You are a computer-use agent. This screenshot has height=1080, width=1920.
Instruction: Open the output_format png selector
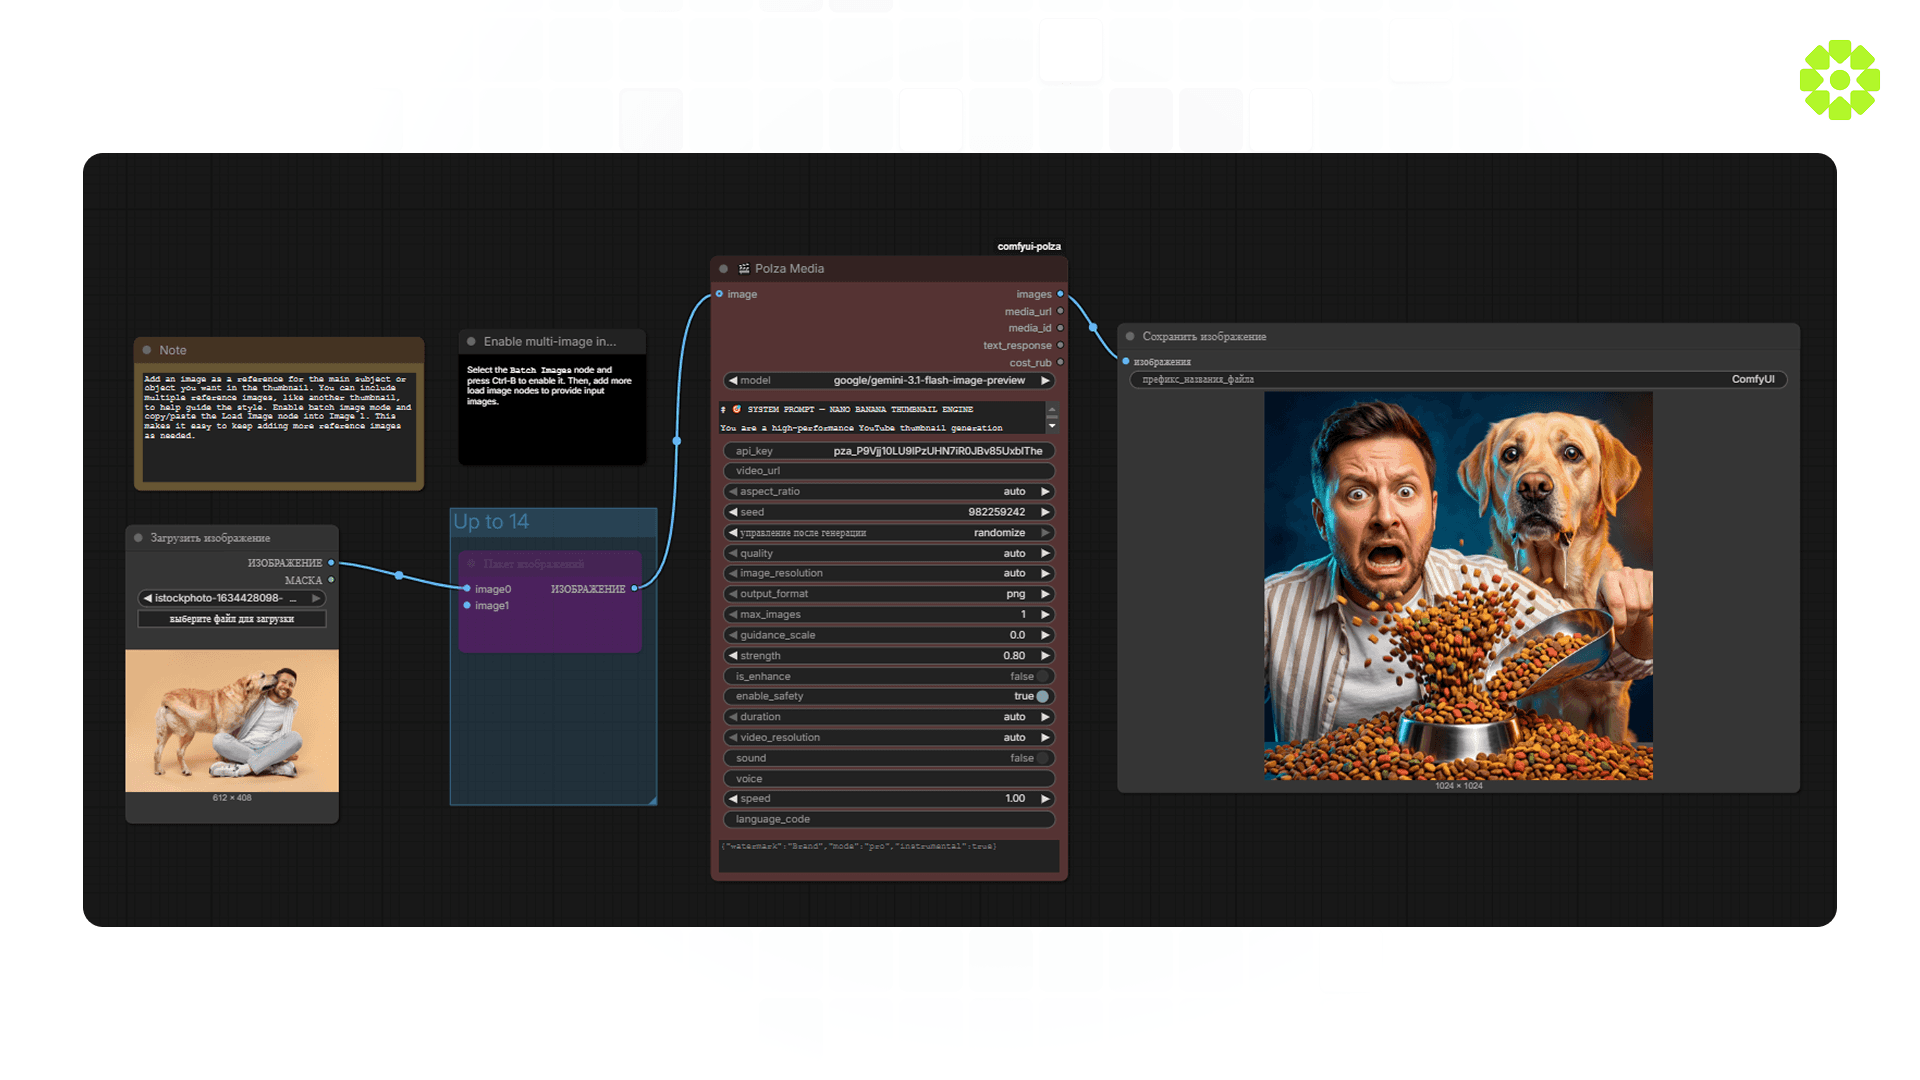889,594
